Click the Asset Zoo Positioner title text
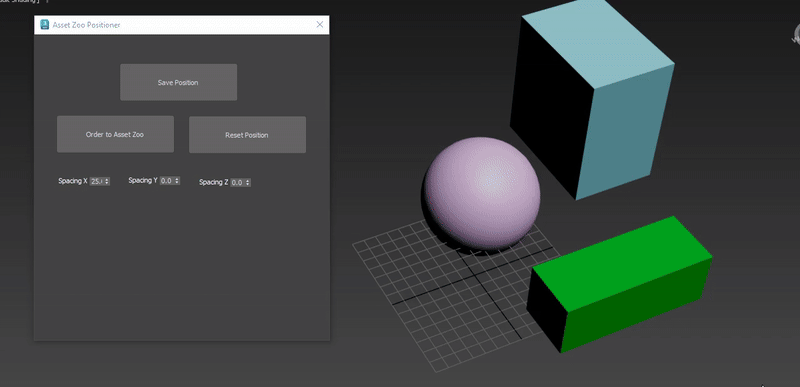 tap(86, 25)
